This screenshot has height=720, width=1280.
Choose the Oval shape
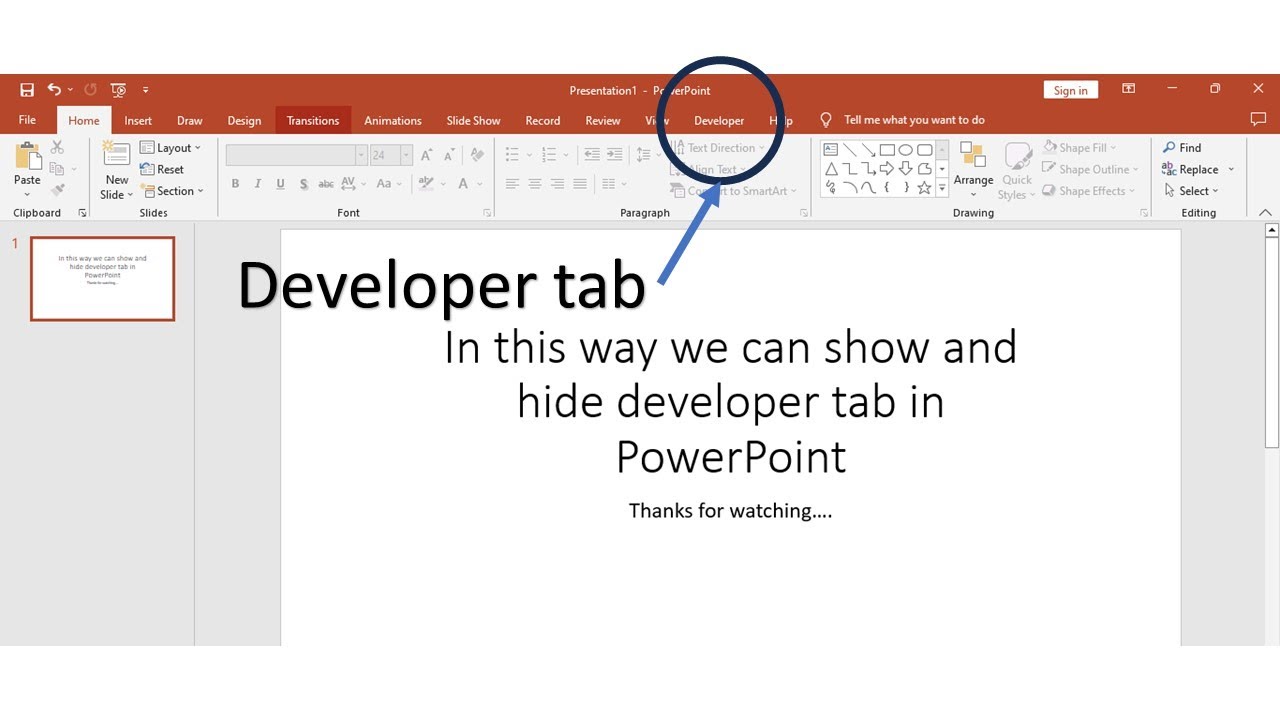click(906, 150)
